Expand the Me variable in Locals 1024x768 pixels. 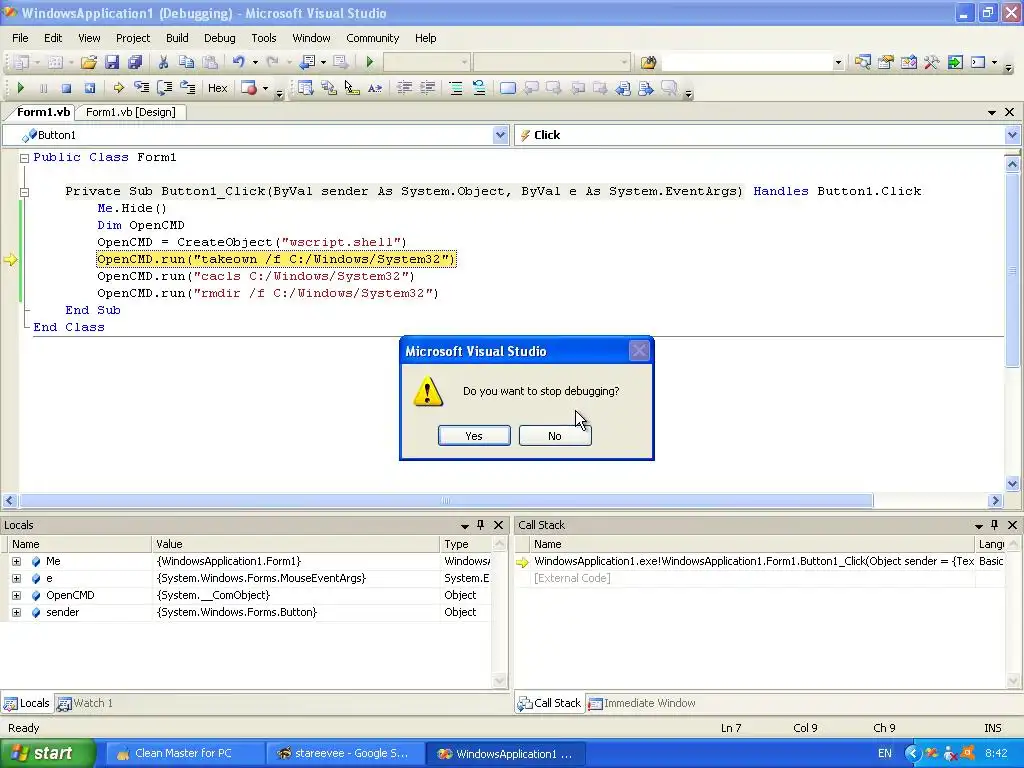tap(16, 561)
